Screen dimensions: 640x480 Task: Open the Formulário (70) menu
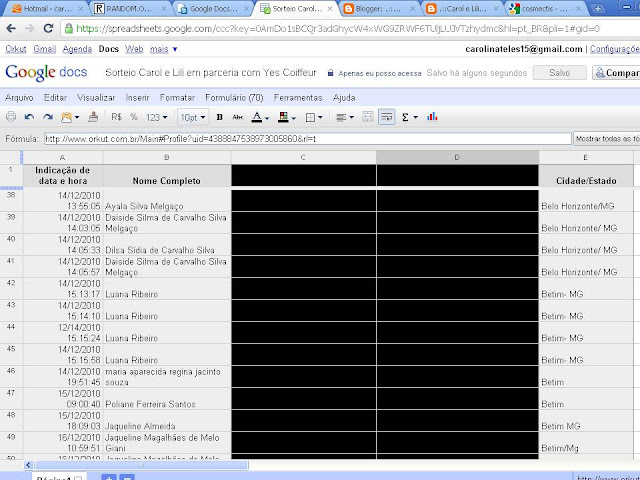coord(234,98)
